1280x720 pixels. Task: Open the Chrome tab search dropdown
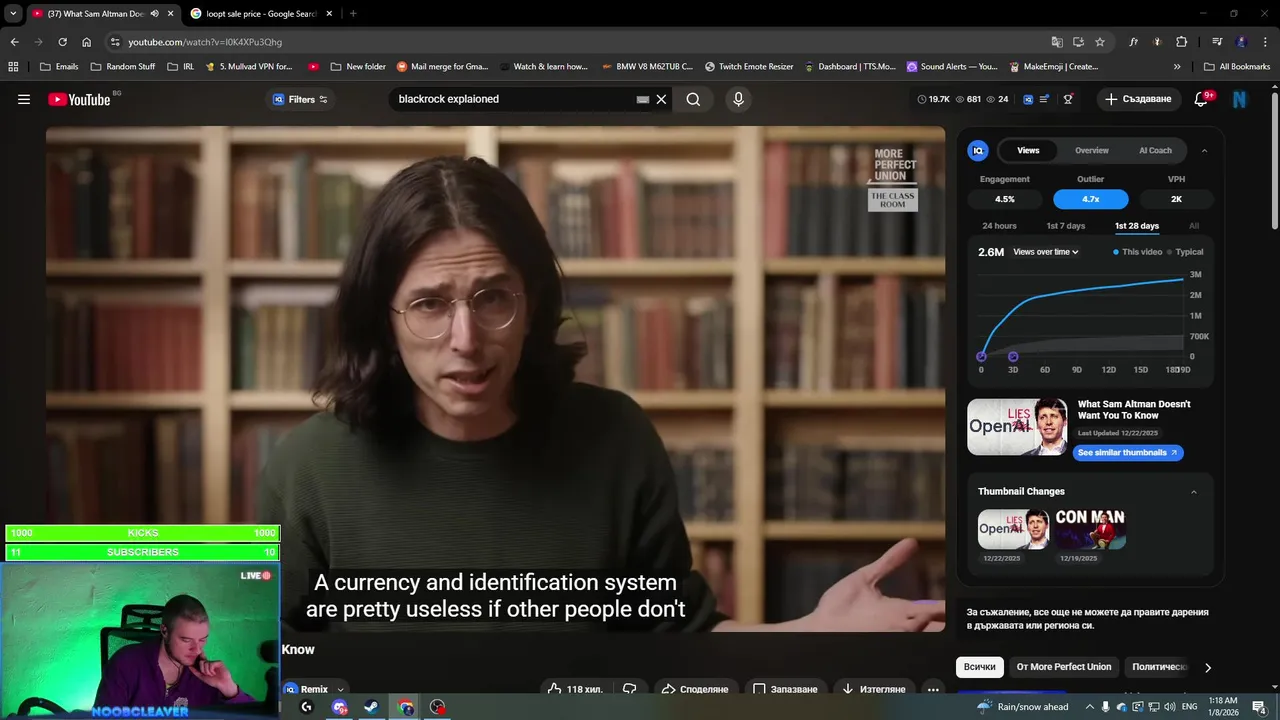(x=13, y=14)
